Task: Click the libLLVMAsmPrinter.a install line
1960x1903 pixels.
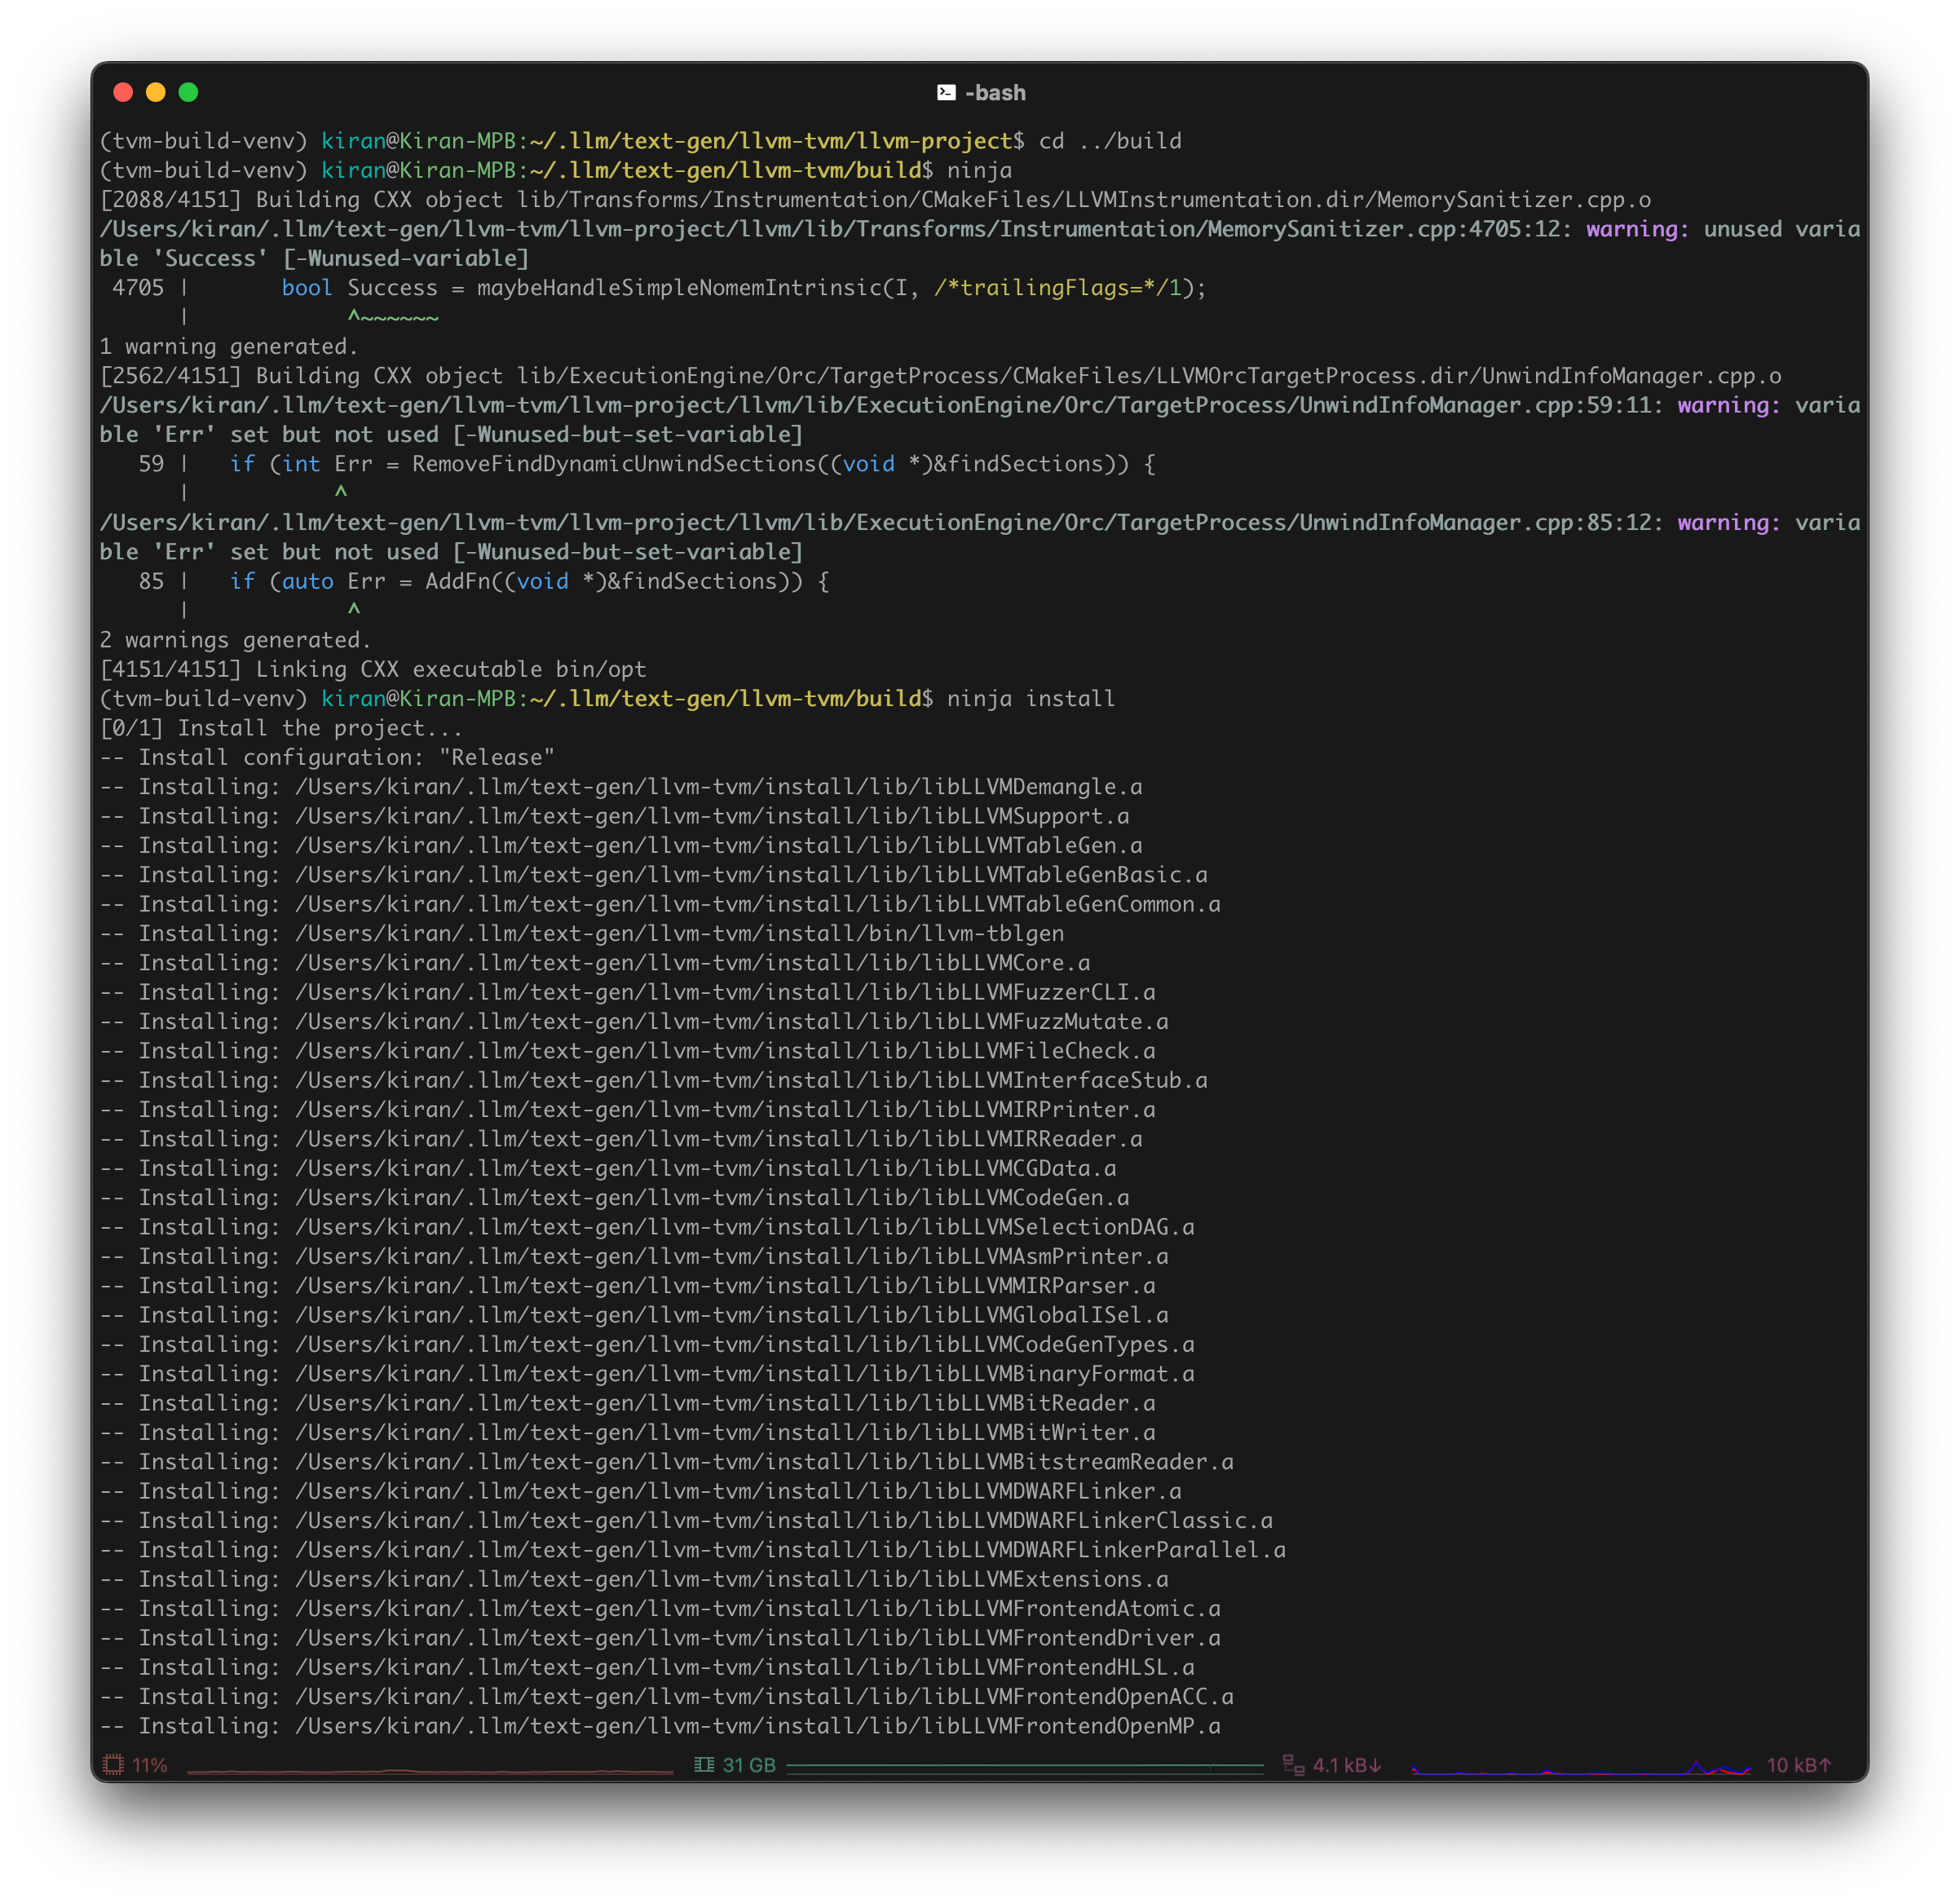Action: tap(634, 1257)
